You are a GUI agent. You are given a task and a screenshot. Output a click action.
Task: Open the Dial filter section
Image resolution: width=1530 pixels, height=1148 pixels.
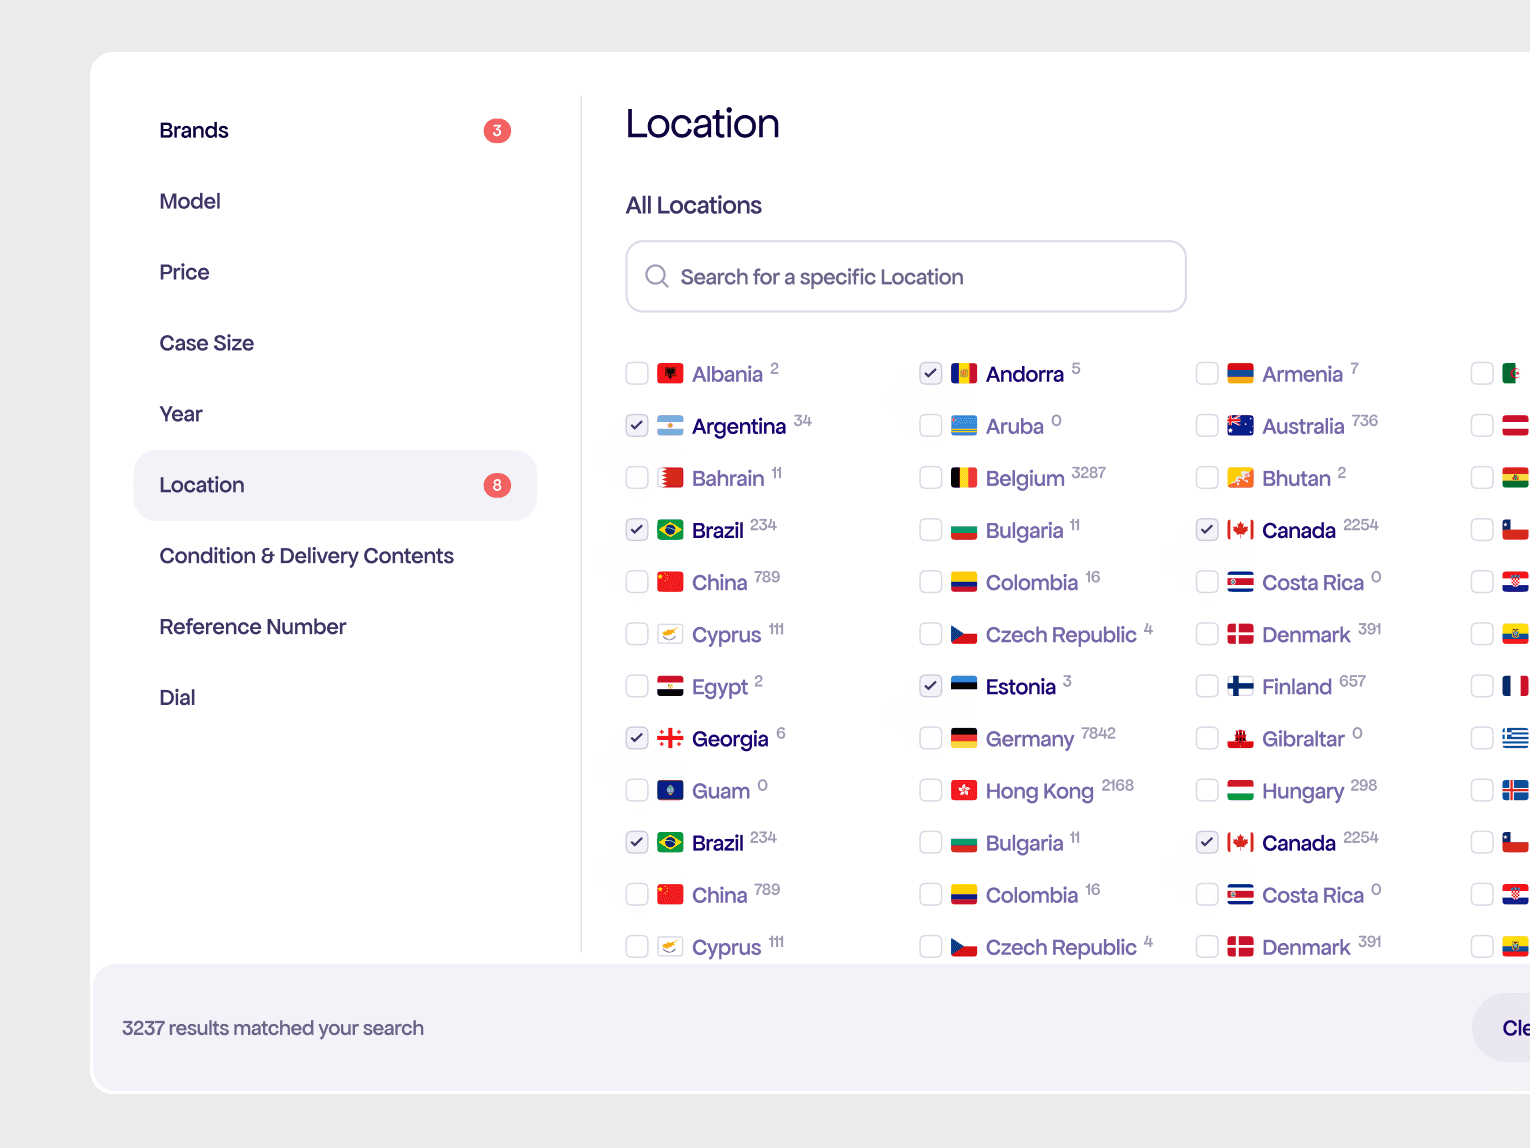(x=177, y=697)
